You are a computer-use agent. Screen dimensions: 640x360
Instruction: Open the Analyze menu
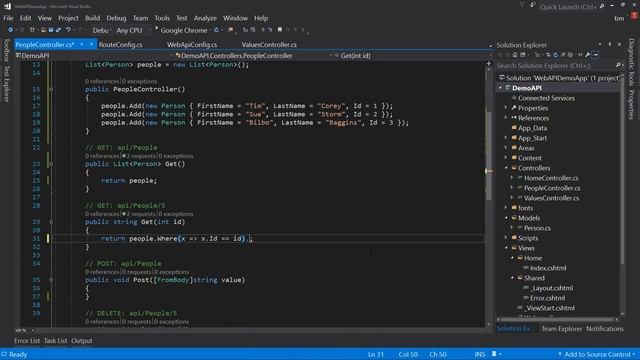(205, 18)
